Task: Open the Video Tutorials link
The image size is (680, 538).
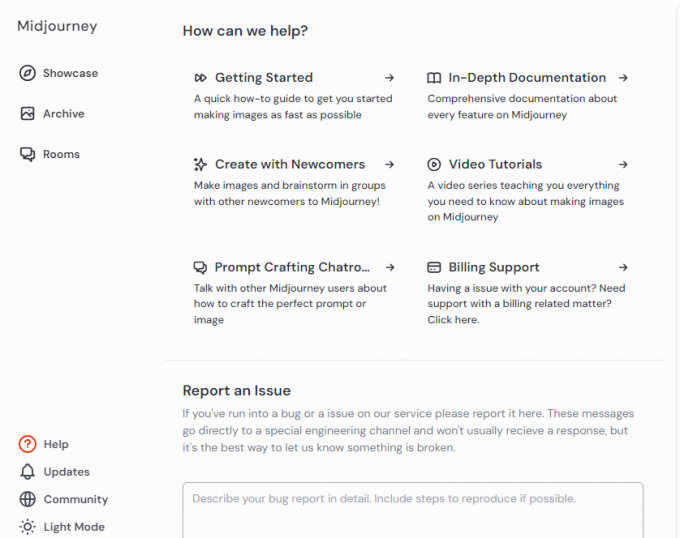Action: pos(495,164)
